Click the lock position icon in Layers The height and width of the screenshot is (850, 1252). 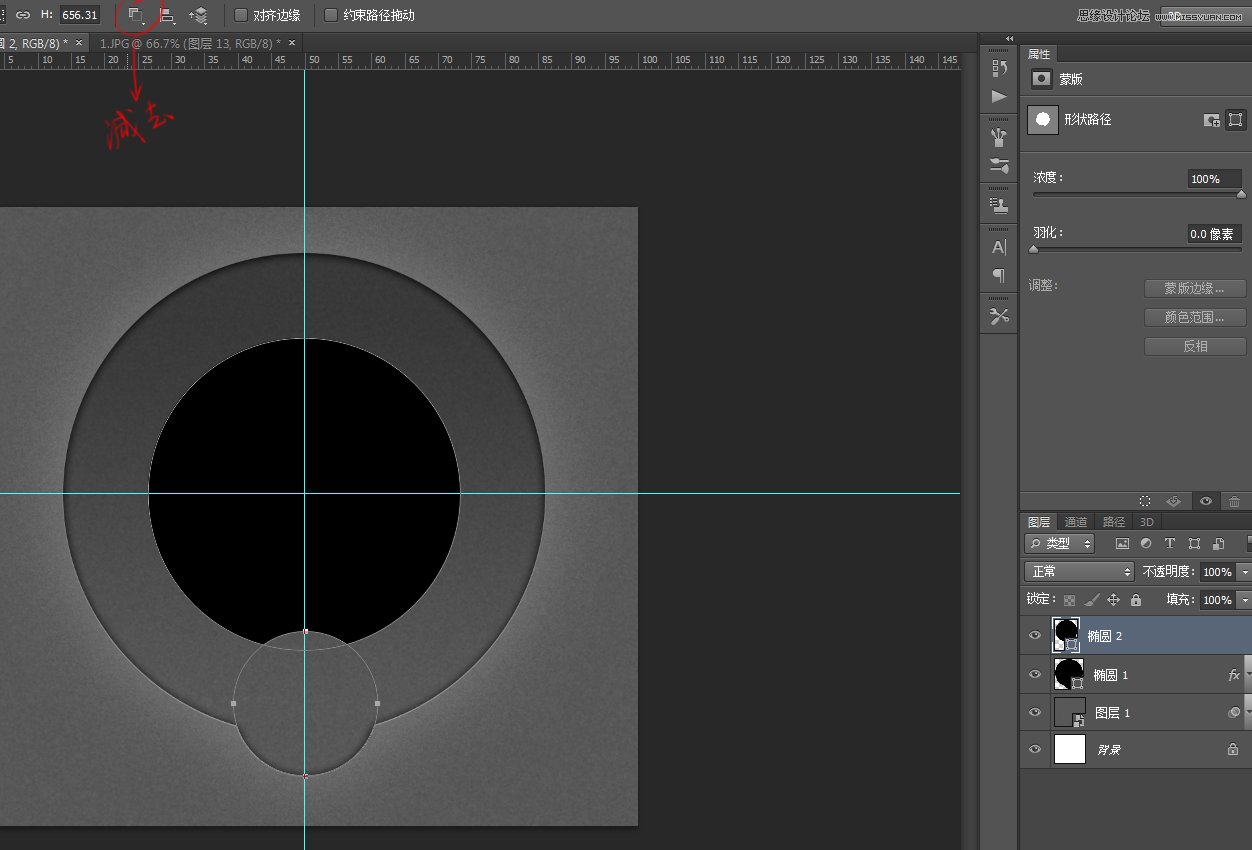pos(1113,600)
